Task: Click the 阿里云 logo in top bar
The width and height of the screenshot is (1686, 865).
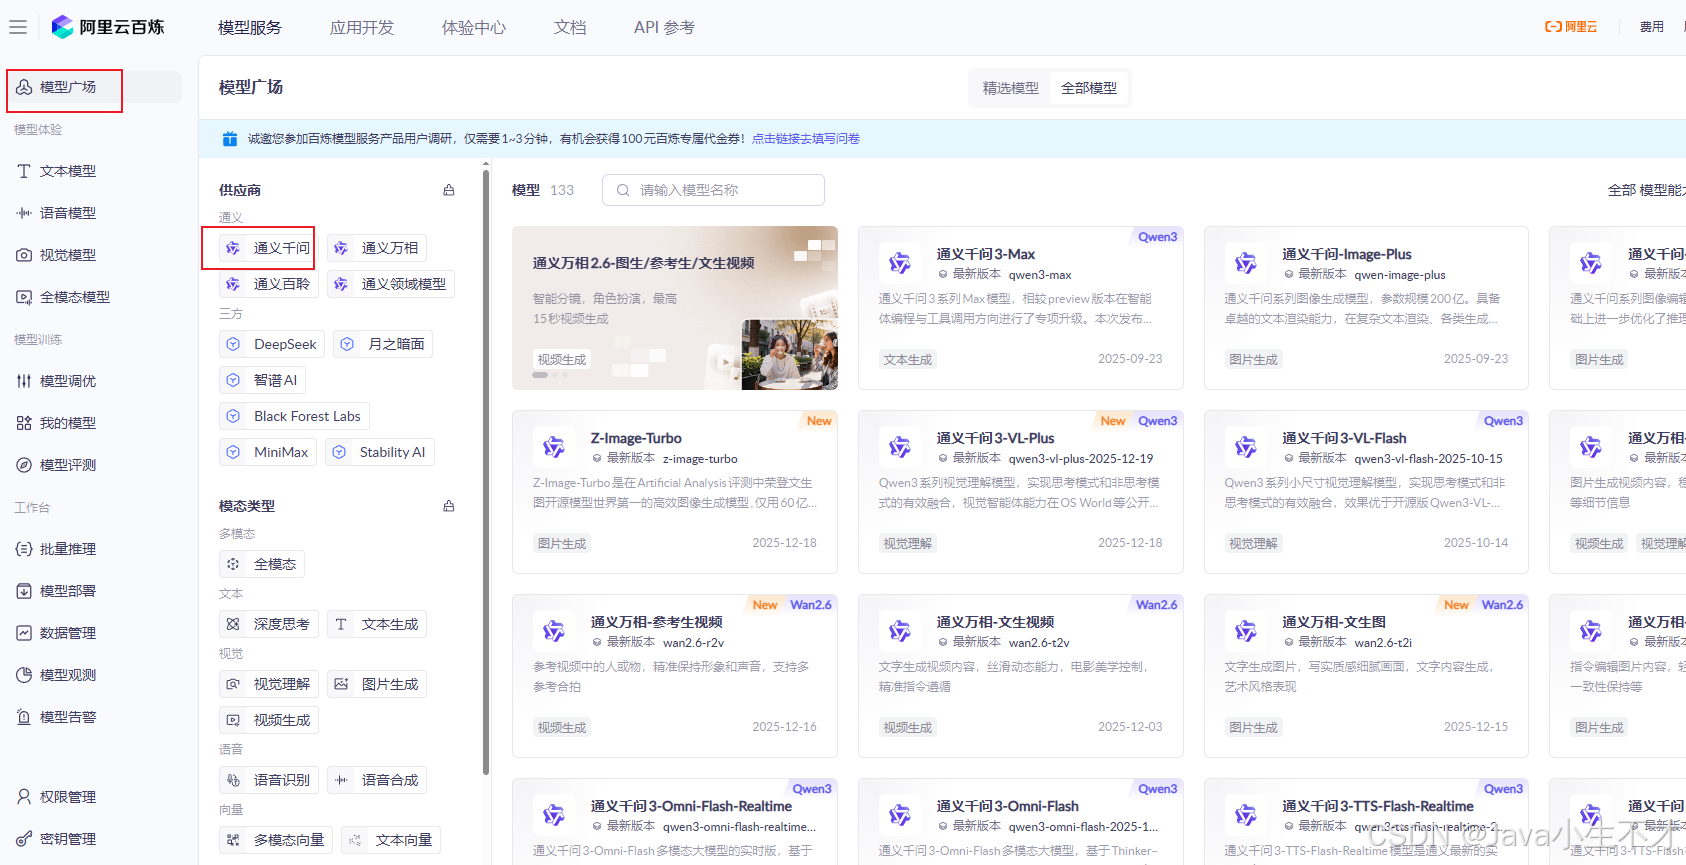Action: [1571, 27]
